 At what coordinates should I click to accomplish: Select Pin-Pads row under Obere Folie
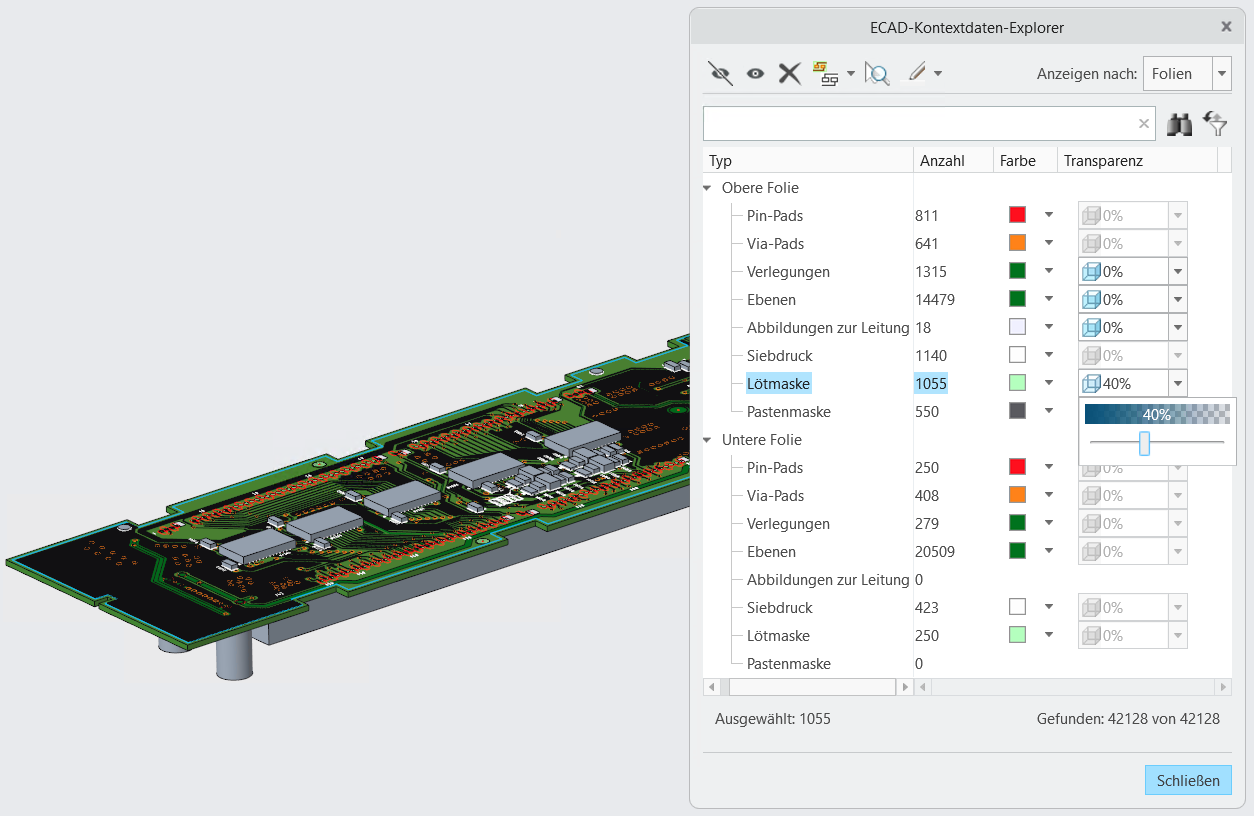[775, 216]
